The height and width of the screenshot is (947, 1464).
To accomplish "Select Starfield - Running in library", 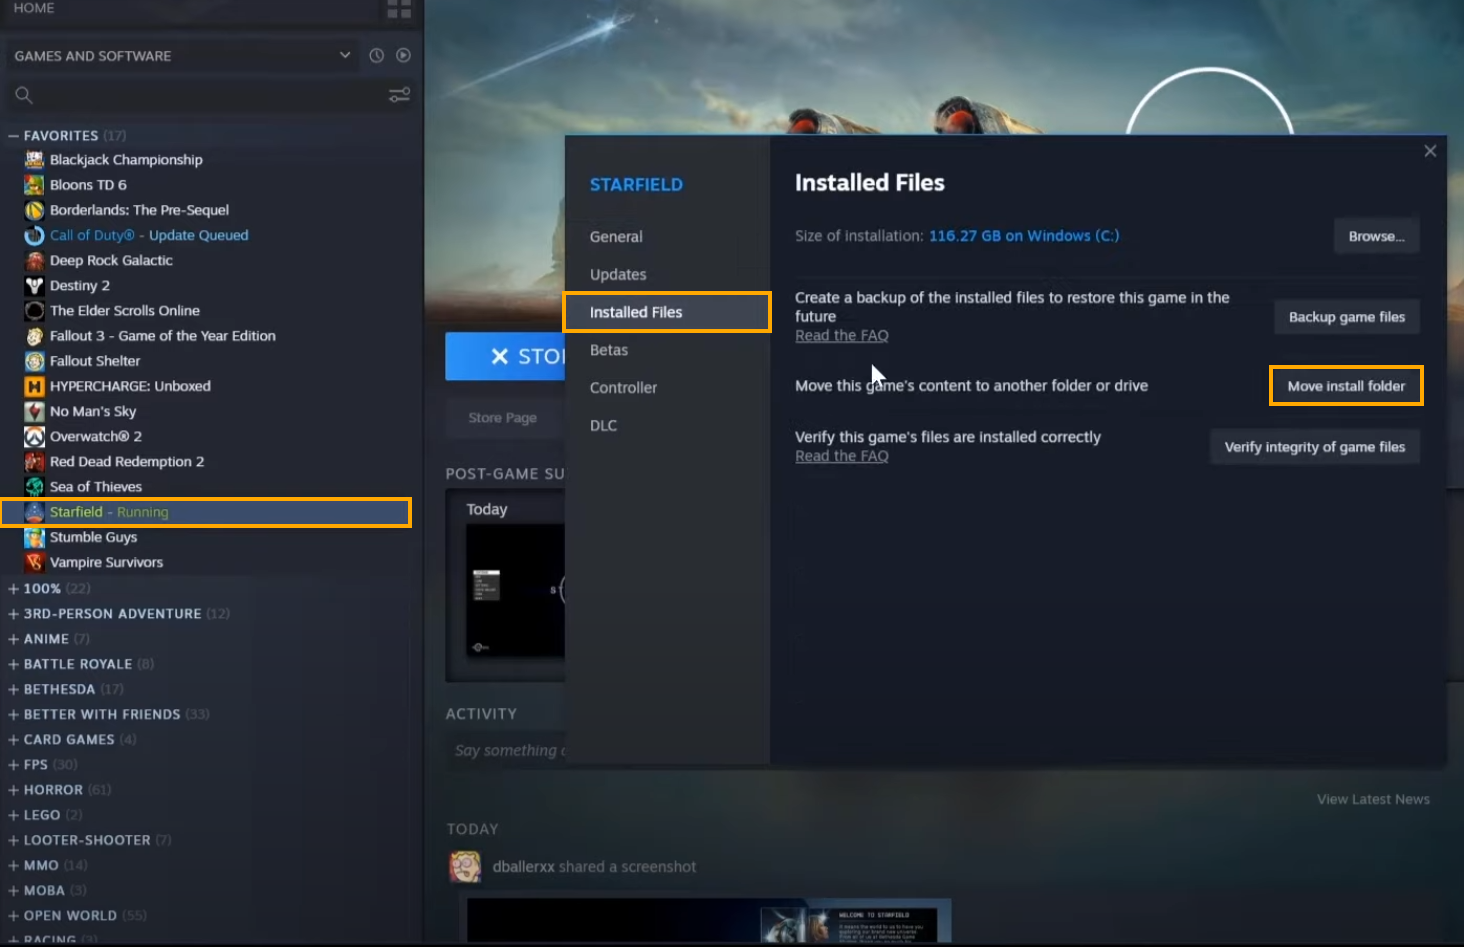I will 206,512.
